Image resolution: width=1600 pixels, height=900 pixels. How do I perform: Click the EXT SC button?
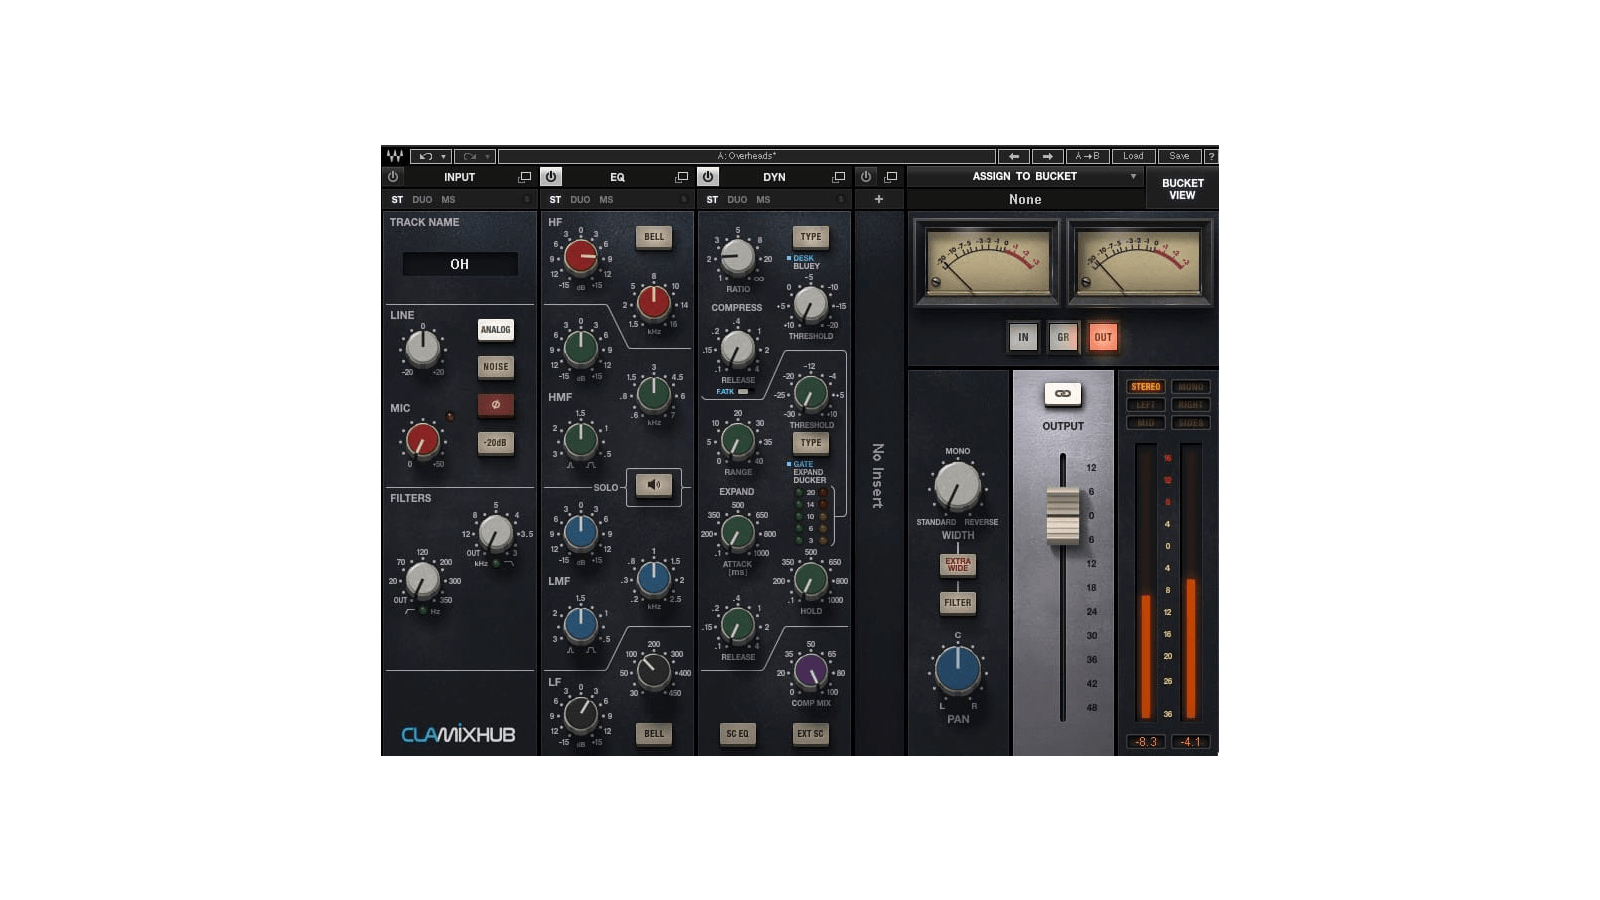click(x=811, y=734)
